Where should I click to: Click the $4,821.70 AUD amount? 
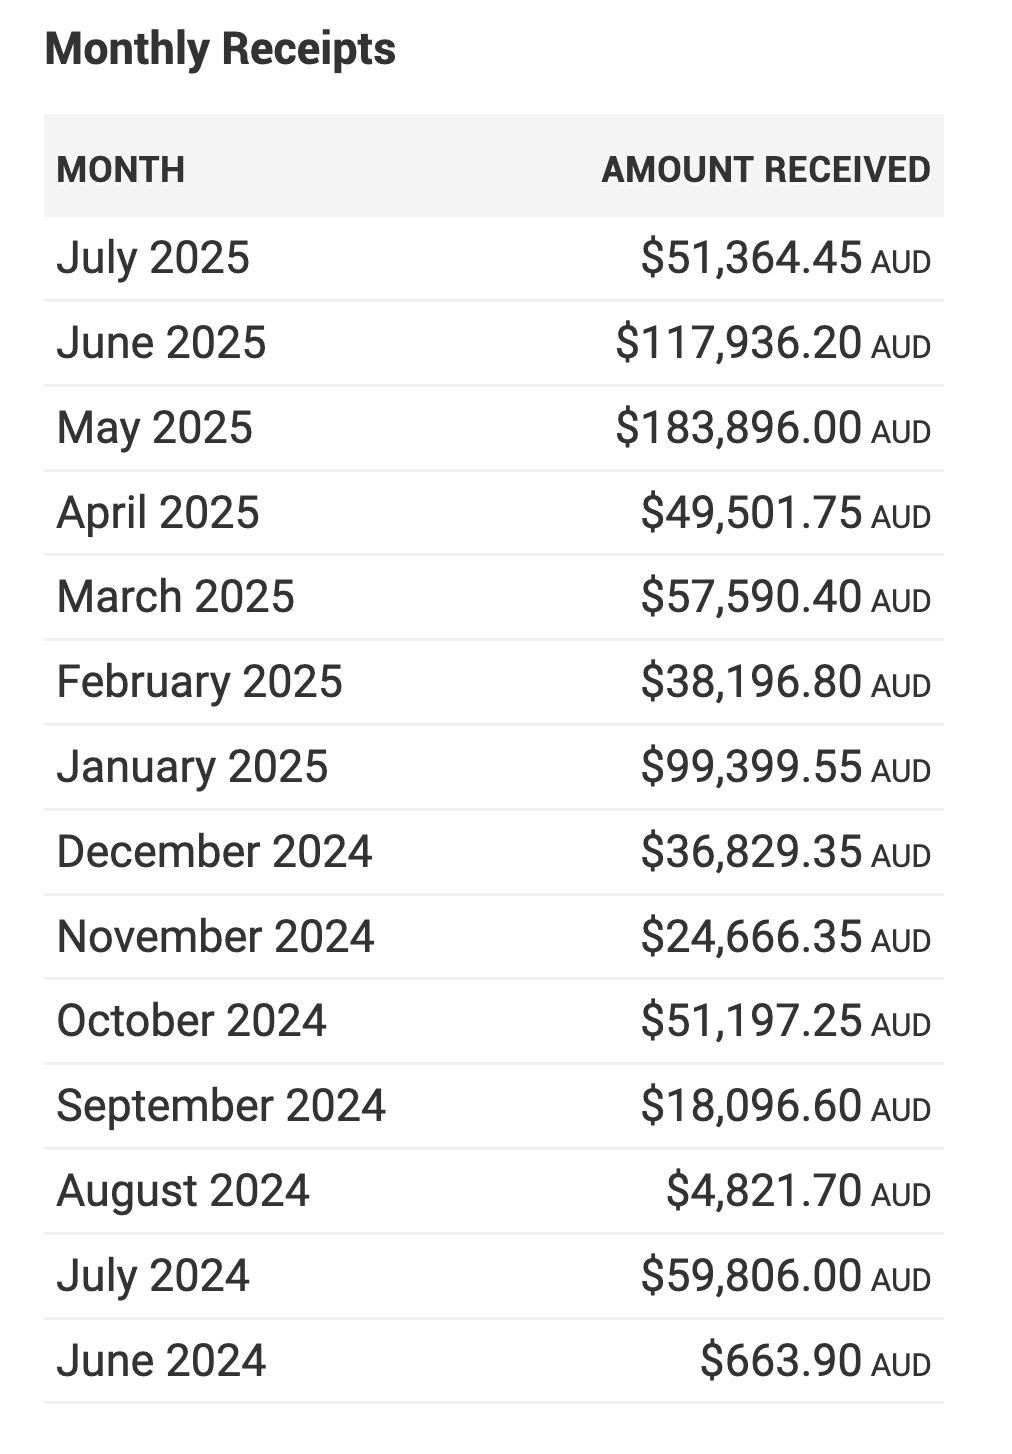(x=798, y=1191)
